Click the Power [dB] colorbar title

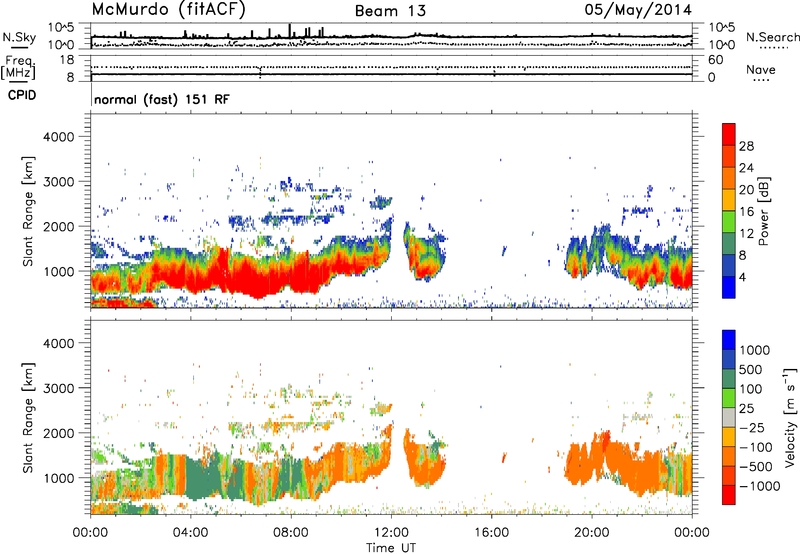click(x=763, y=212)
